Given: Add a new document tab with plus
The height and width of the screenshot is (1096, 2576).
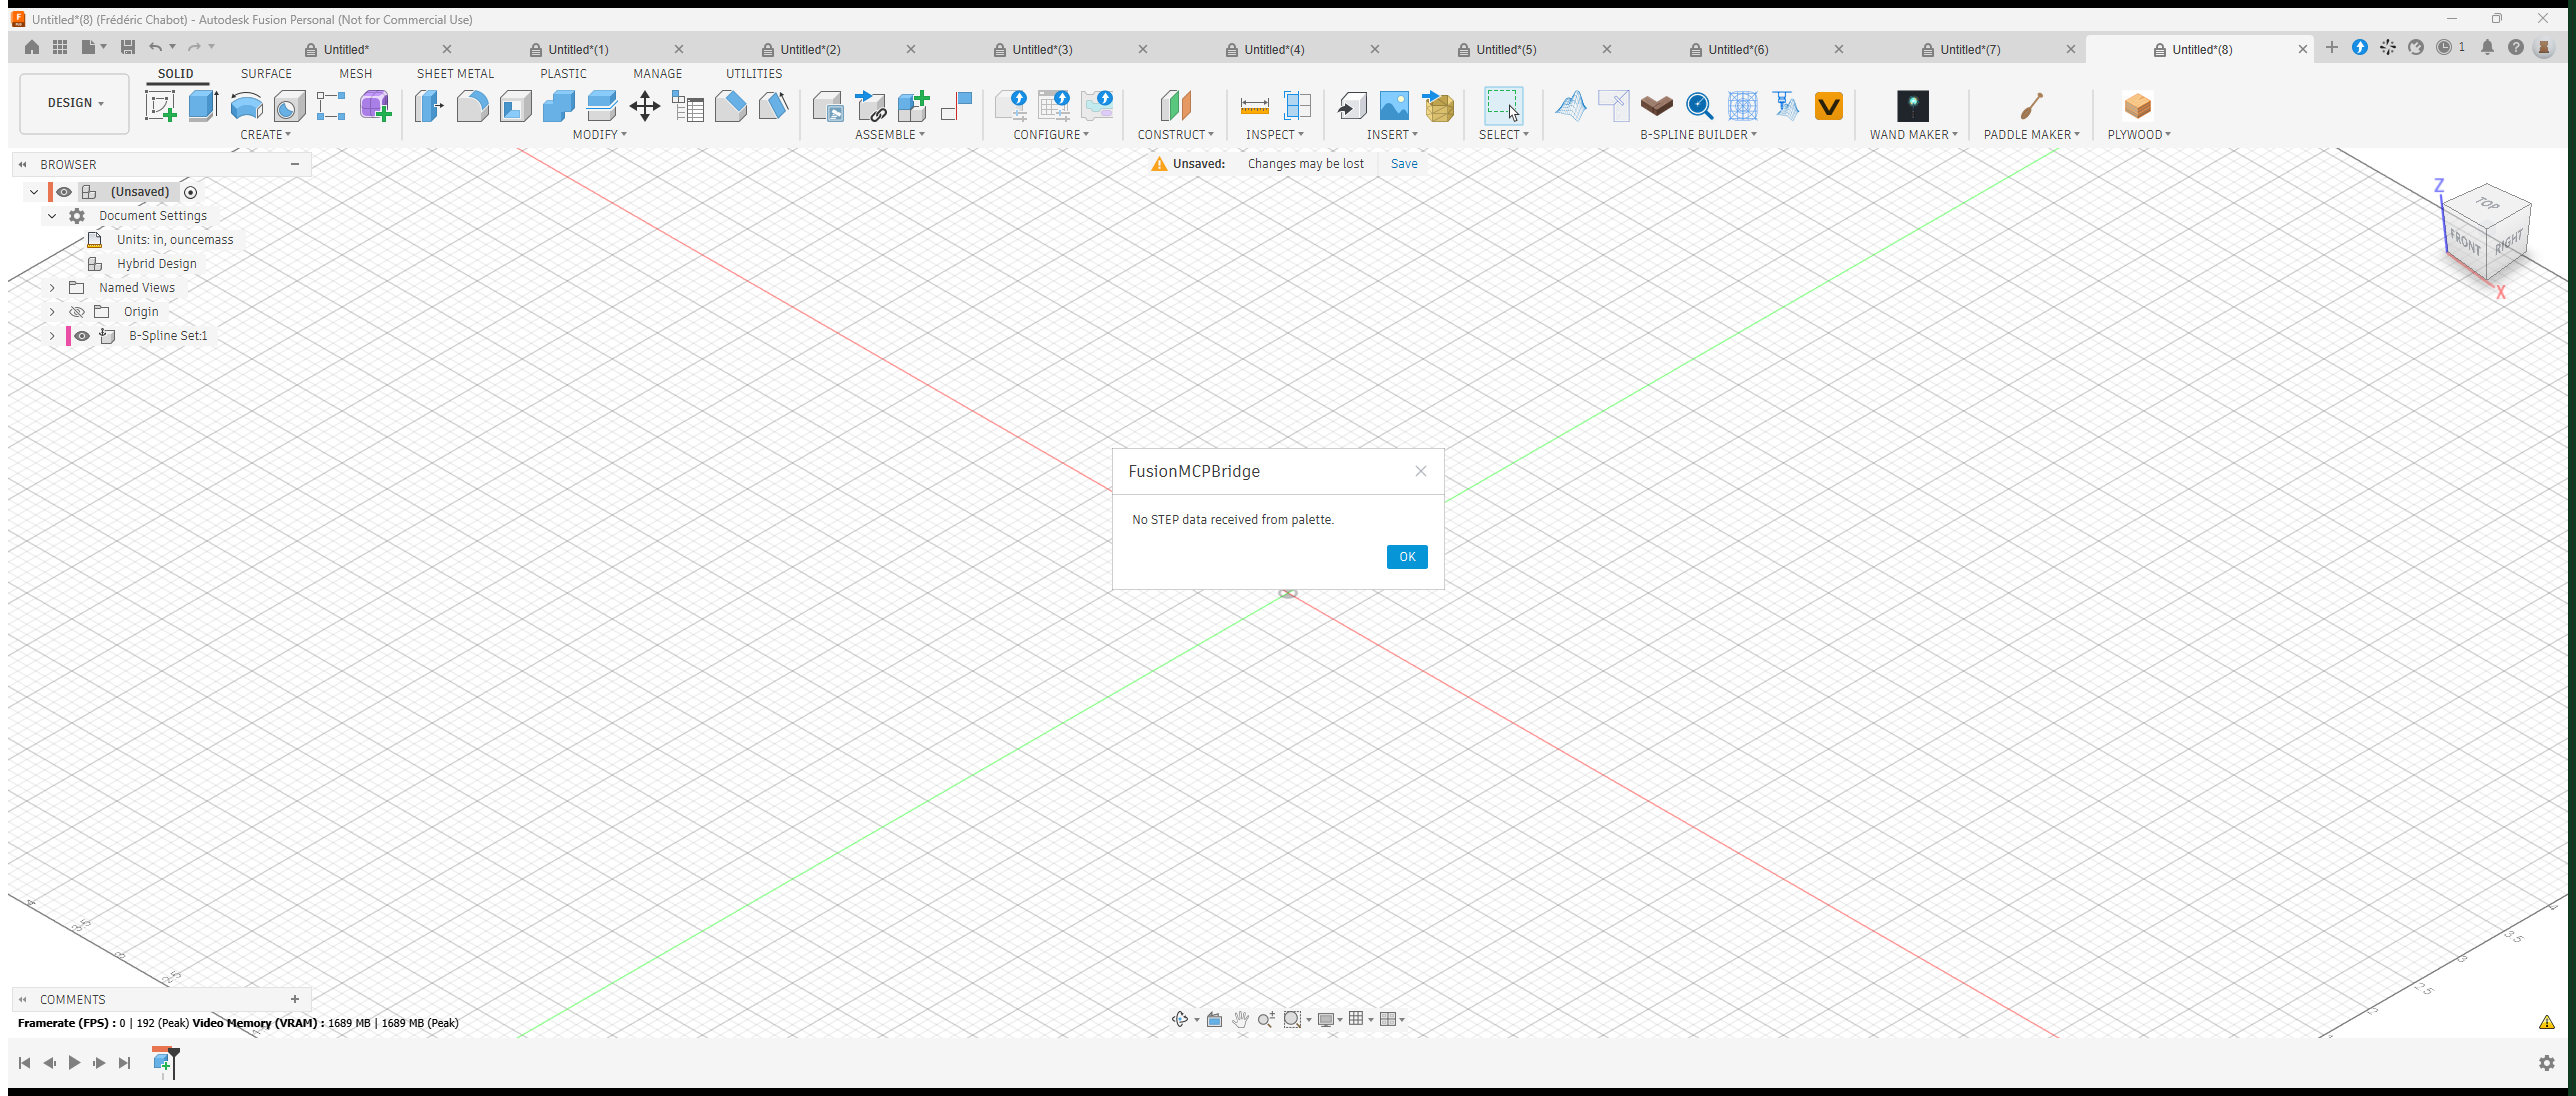Looking at the screenshot, I should 2332,47.
